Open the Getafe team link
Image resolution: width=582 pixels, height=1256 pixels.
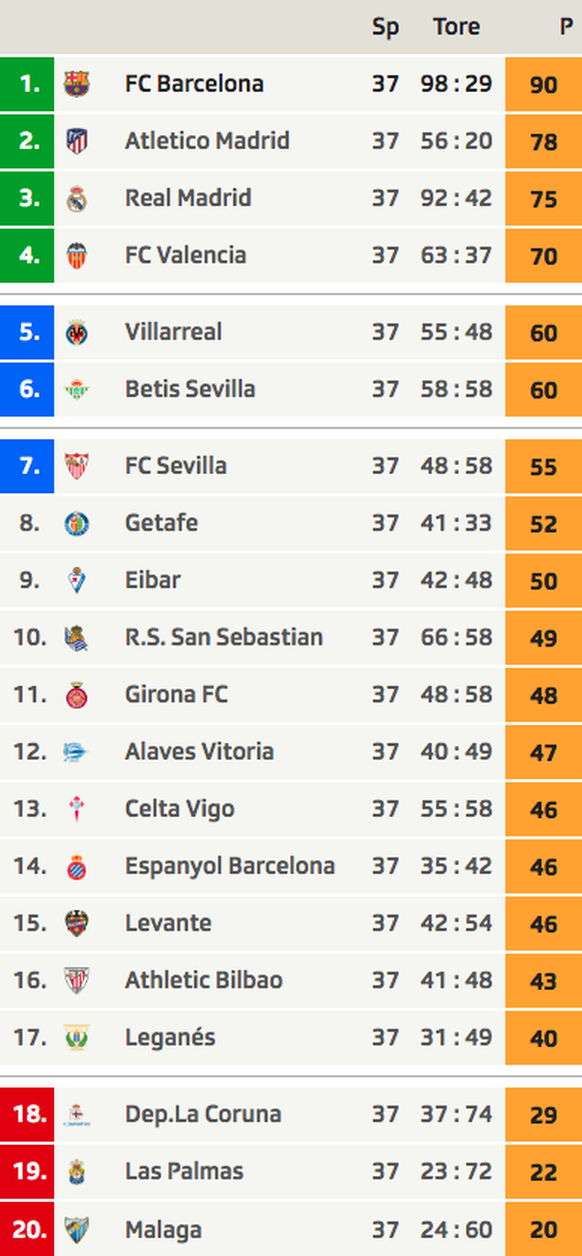pos(161,523)
